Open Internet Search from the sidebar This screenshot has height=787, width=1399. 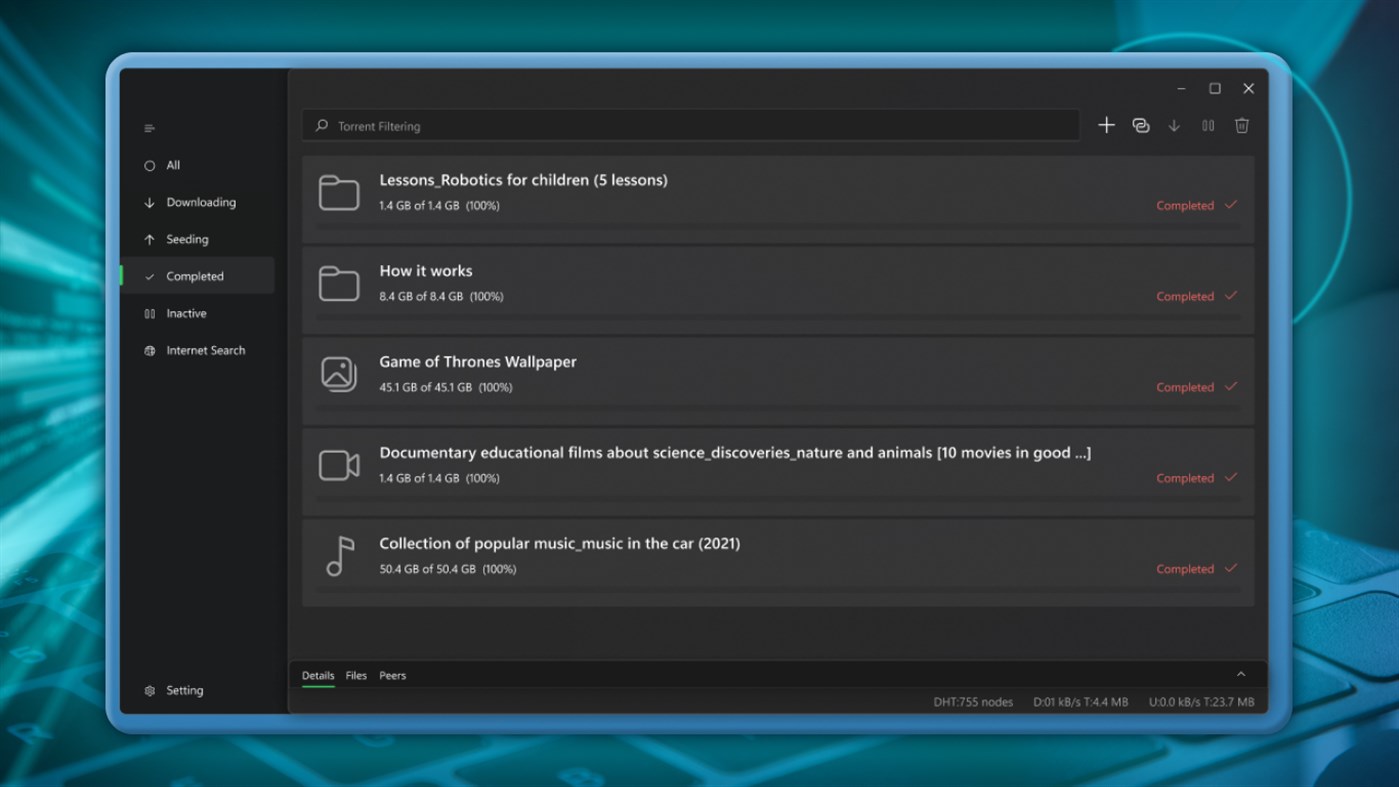pos(205,350)
